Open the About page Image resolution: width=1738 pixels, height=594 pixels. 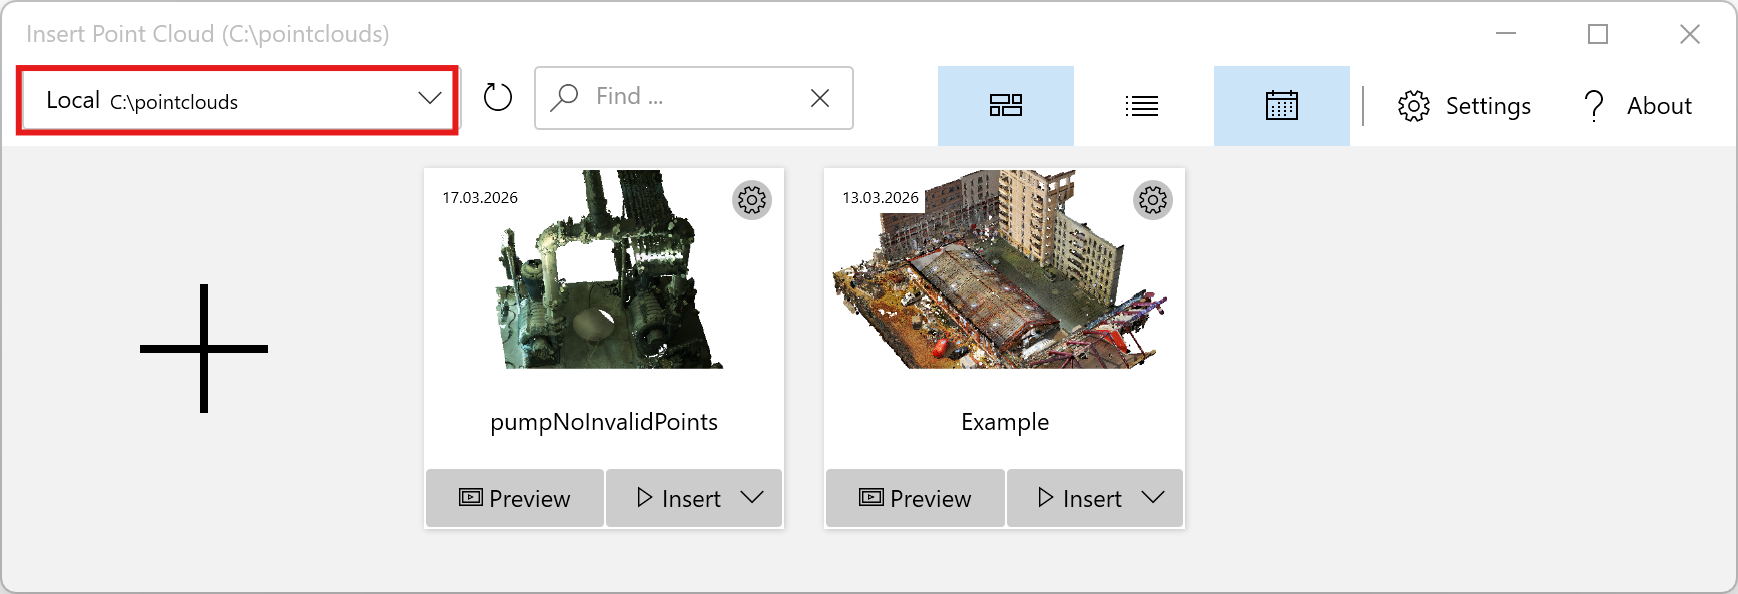coord(1638,106)
